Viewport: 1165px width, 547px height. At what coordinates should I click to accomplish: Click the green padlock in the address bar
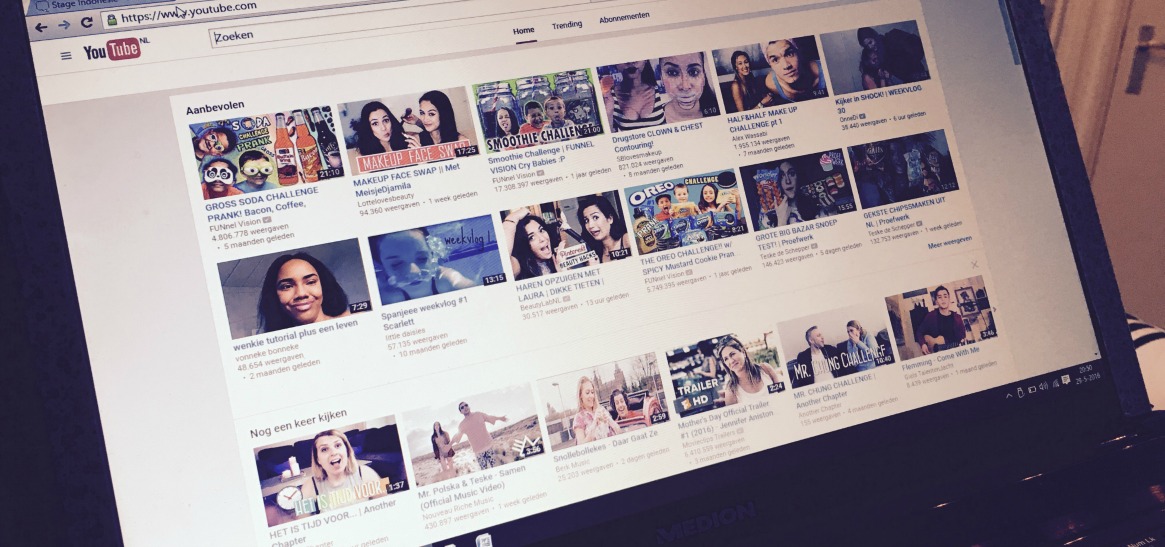[x=112, y=19]
